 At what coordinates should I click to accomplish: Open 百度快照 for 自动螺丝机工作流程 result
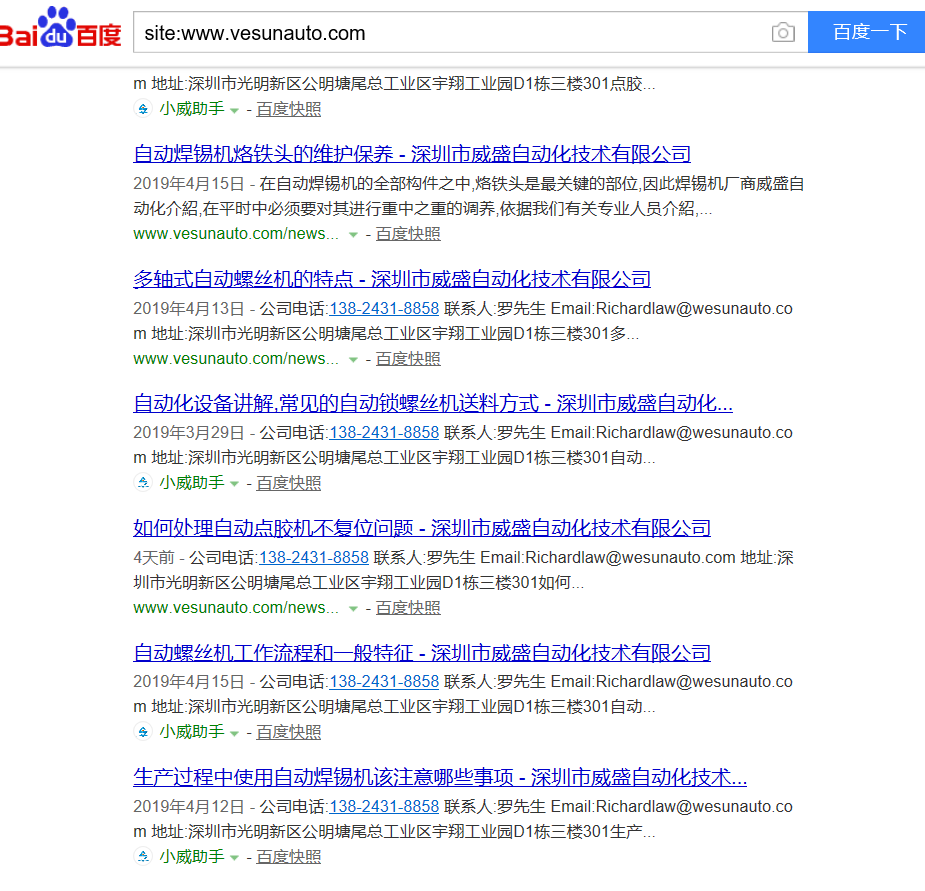[288, 732]
